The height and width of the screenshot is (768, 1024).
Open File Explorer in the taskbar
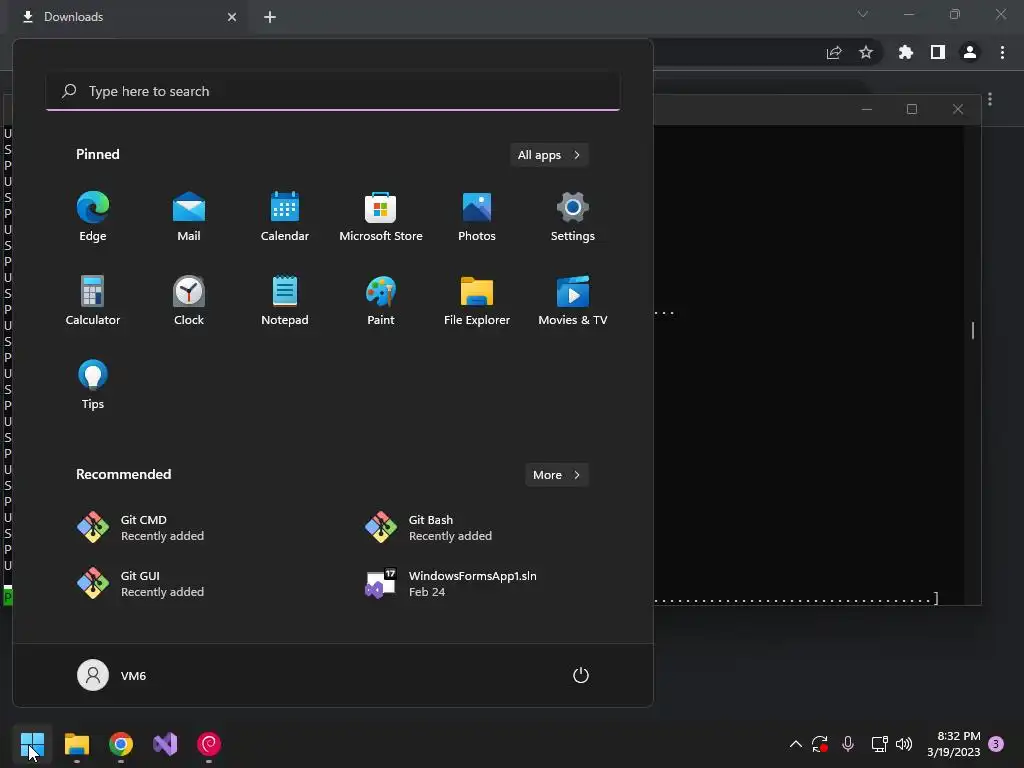click(x=76, y=744)
